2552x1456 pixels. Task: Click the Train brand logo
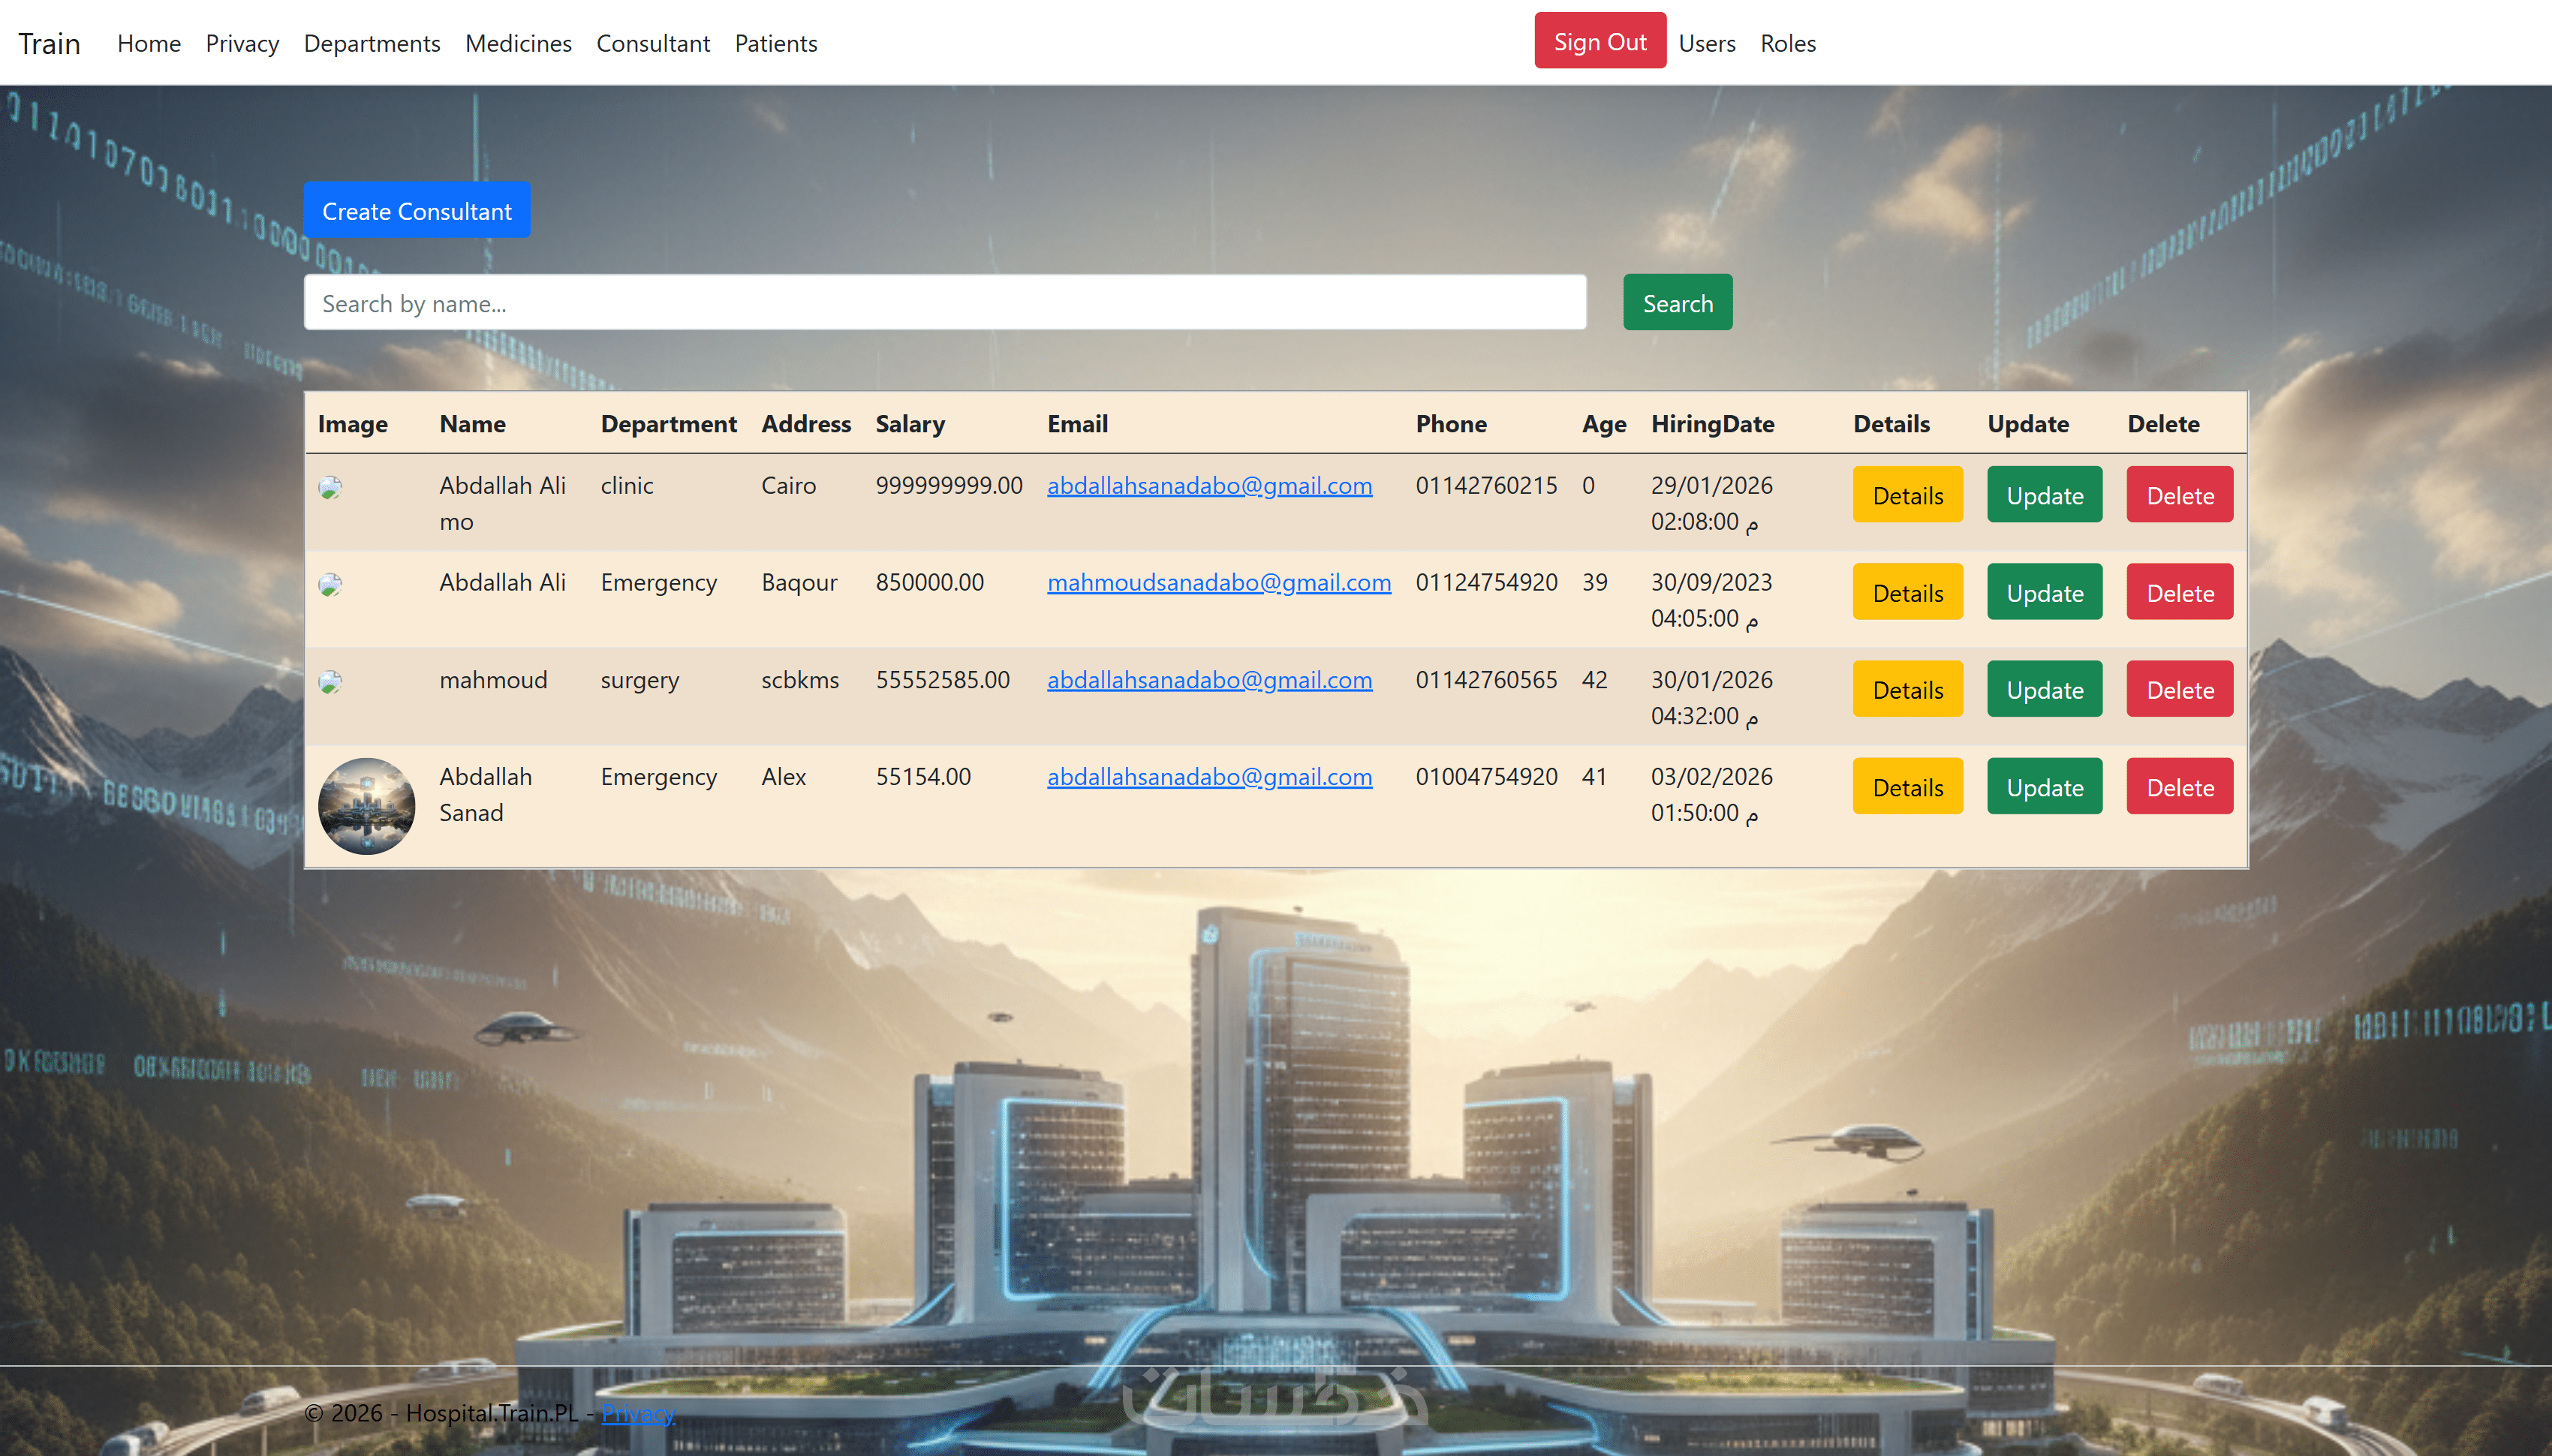49,44
